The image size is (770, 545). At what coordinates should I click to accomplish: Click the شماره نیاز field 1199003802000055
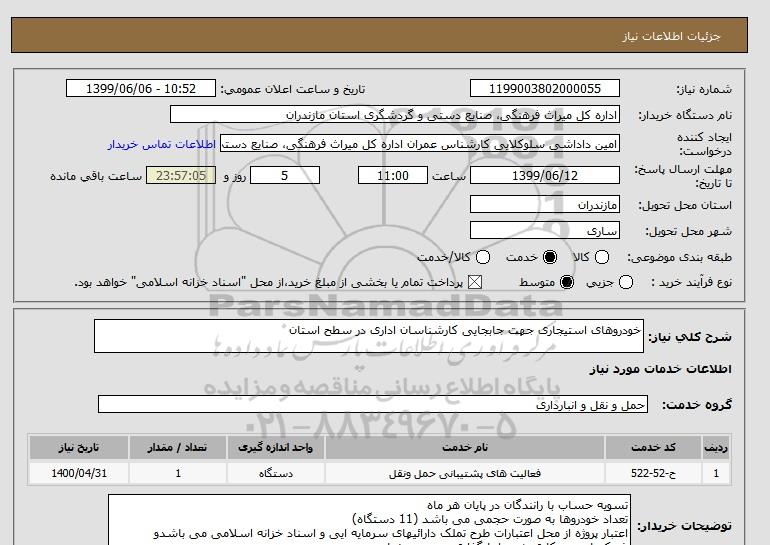click(x=545, y=88)
